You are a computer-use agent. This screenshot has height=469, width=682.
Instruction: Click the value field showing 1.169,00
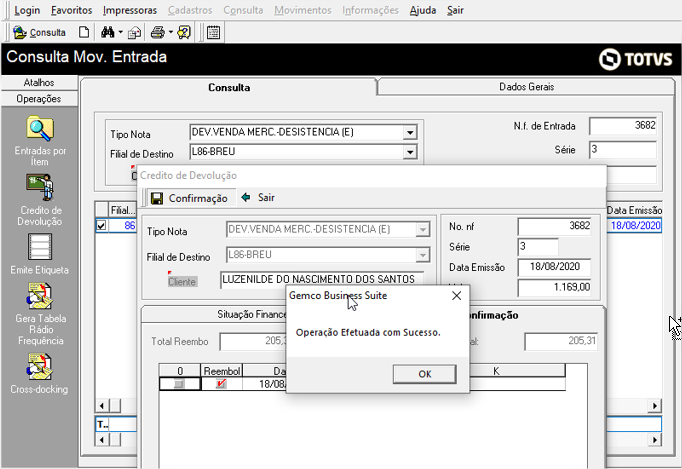[x=554, y=288]
